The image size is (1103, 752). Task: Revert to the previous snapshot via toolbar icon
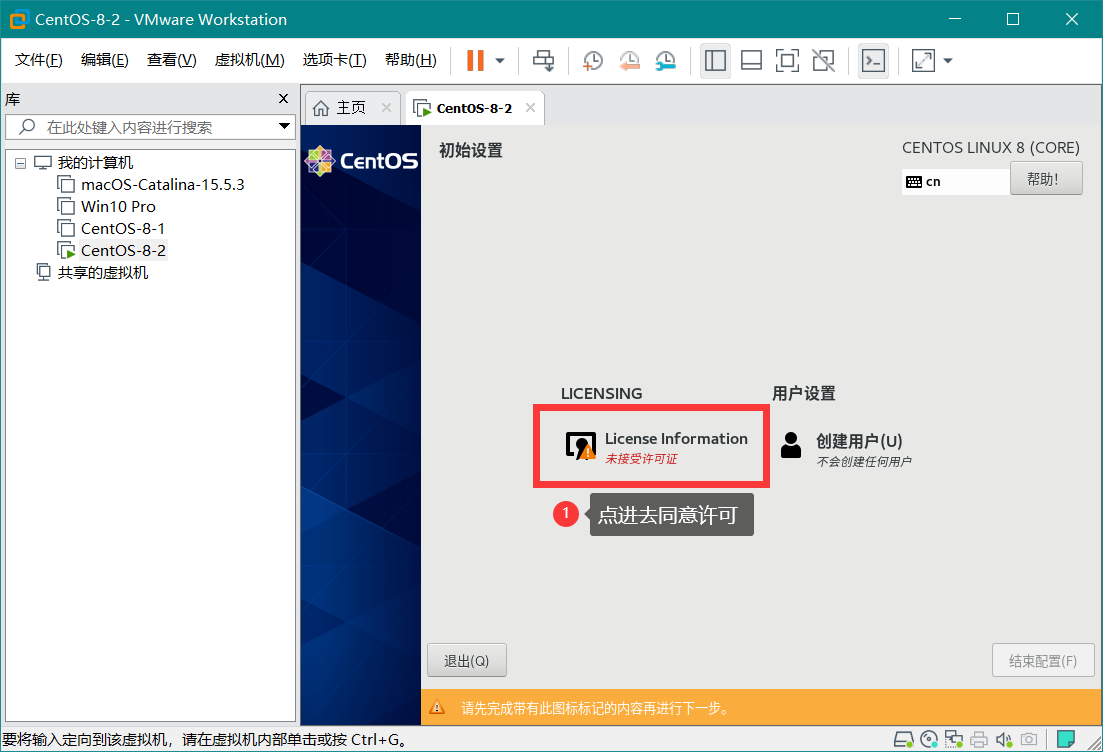pyautogui.click(x=629, y=61)
